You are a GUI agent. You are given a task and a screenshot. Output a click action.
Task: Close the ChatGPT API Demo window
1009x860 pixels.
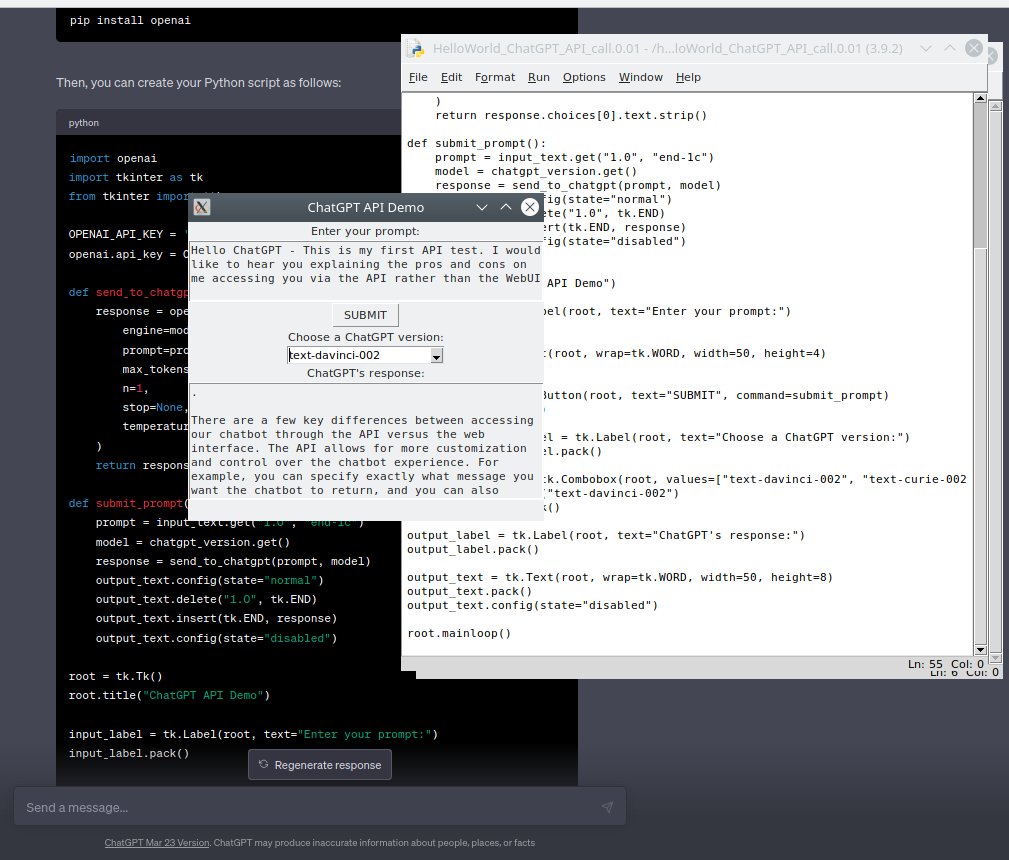[x=530, y=207]
